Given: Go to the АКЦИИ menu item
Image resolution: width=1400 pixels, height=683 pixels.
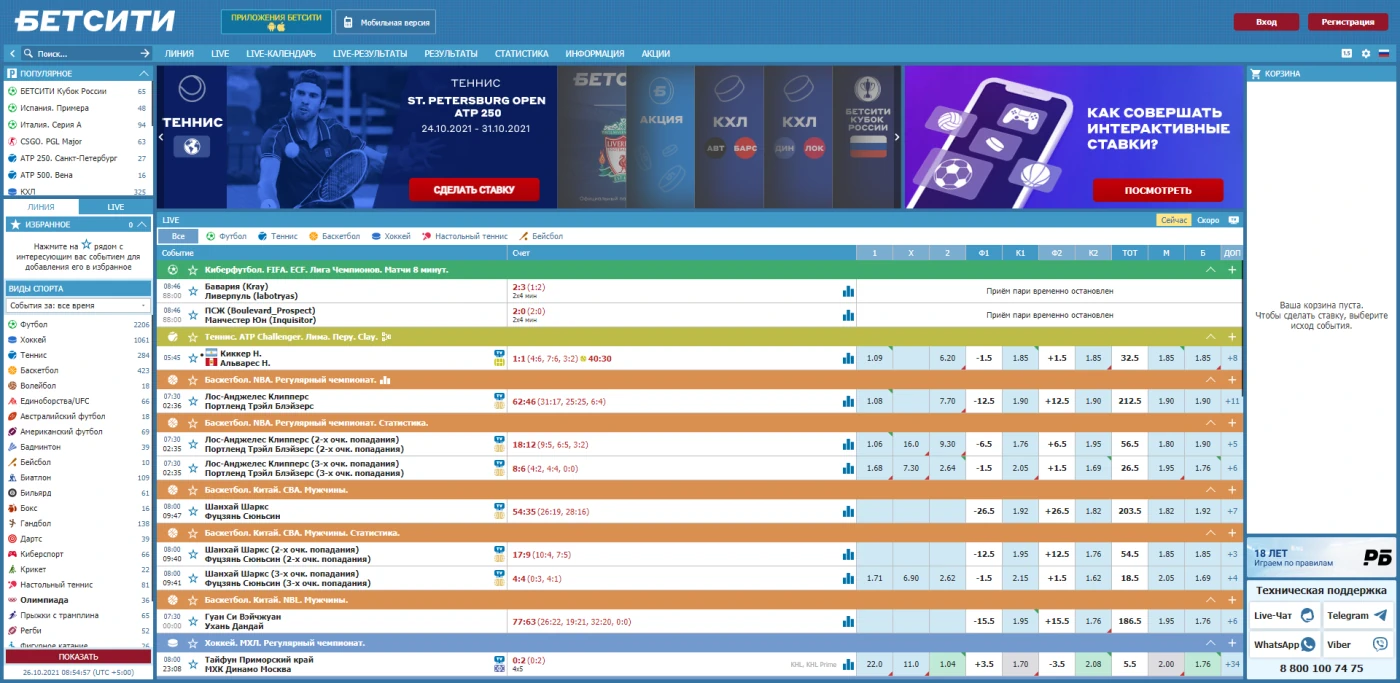Looking at the screenshot, I should (x=656, y=54).
